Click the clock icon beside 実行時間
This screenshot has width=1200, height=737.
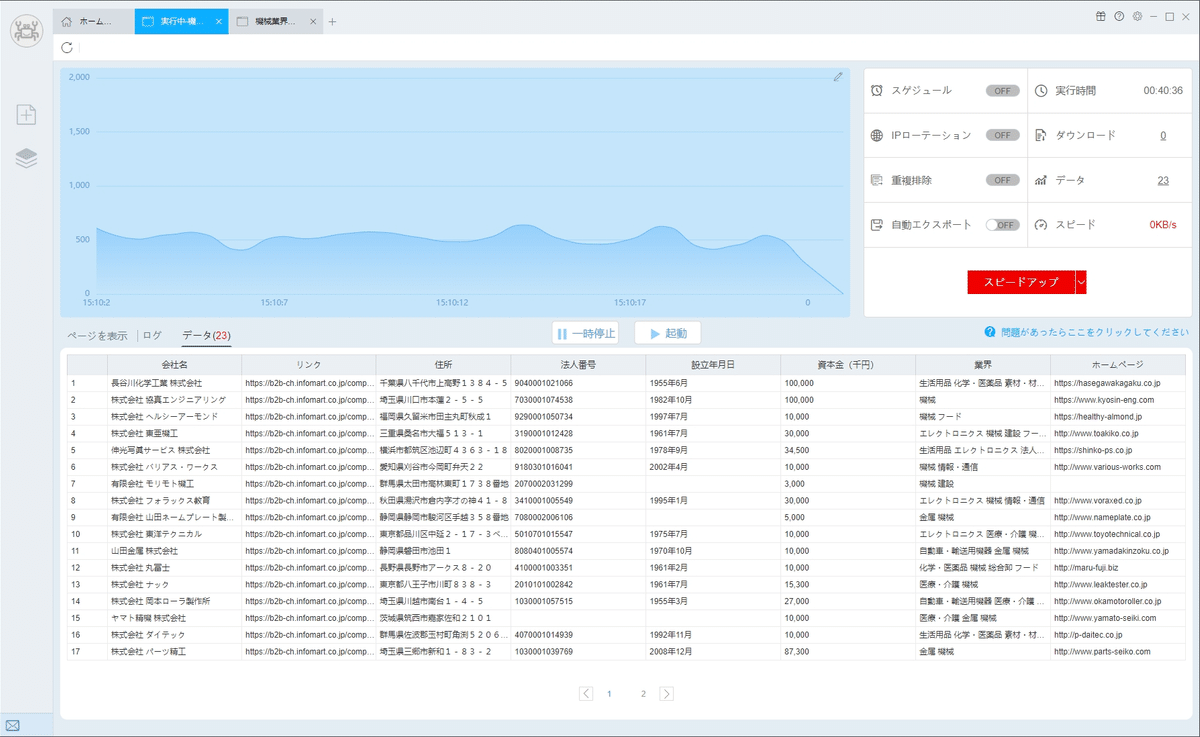coord(1041,90)
